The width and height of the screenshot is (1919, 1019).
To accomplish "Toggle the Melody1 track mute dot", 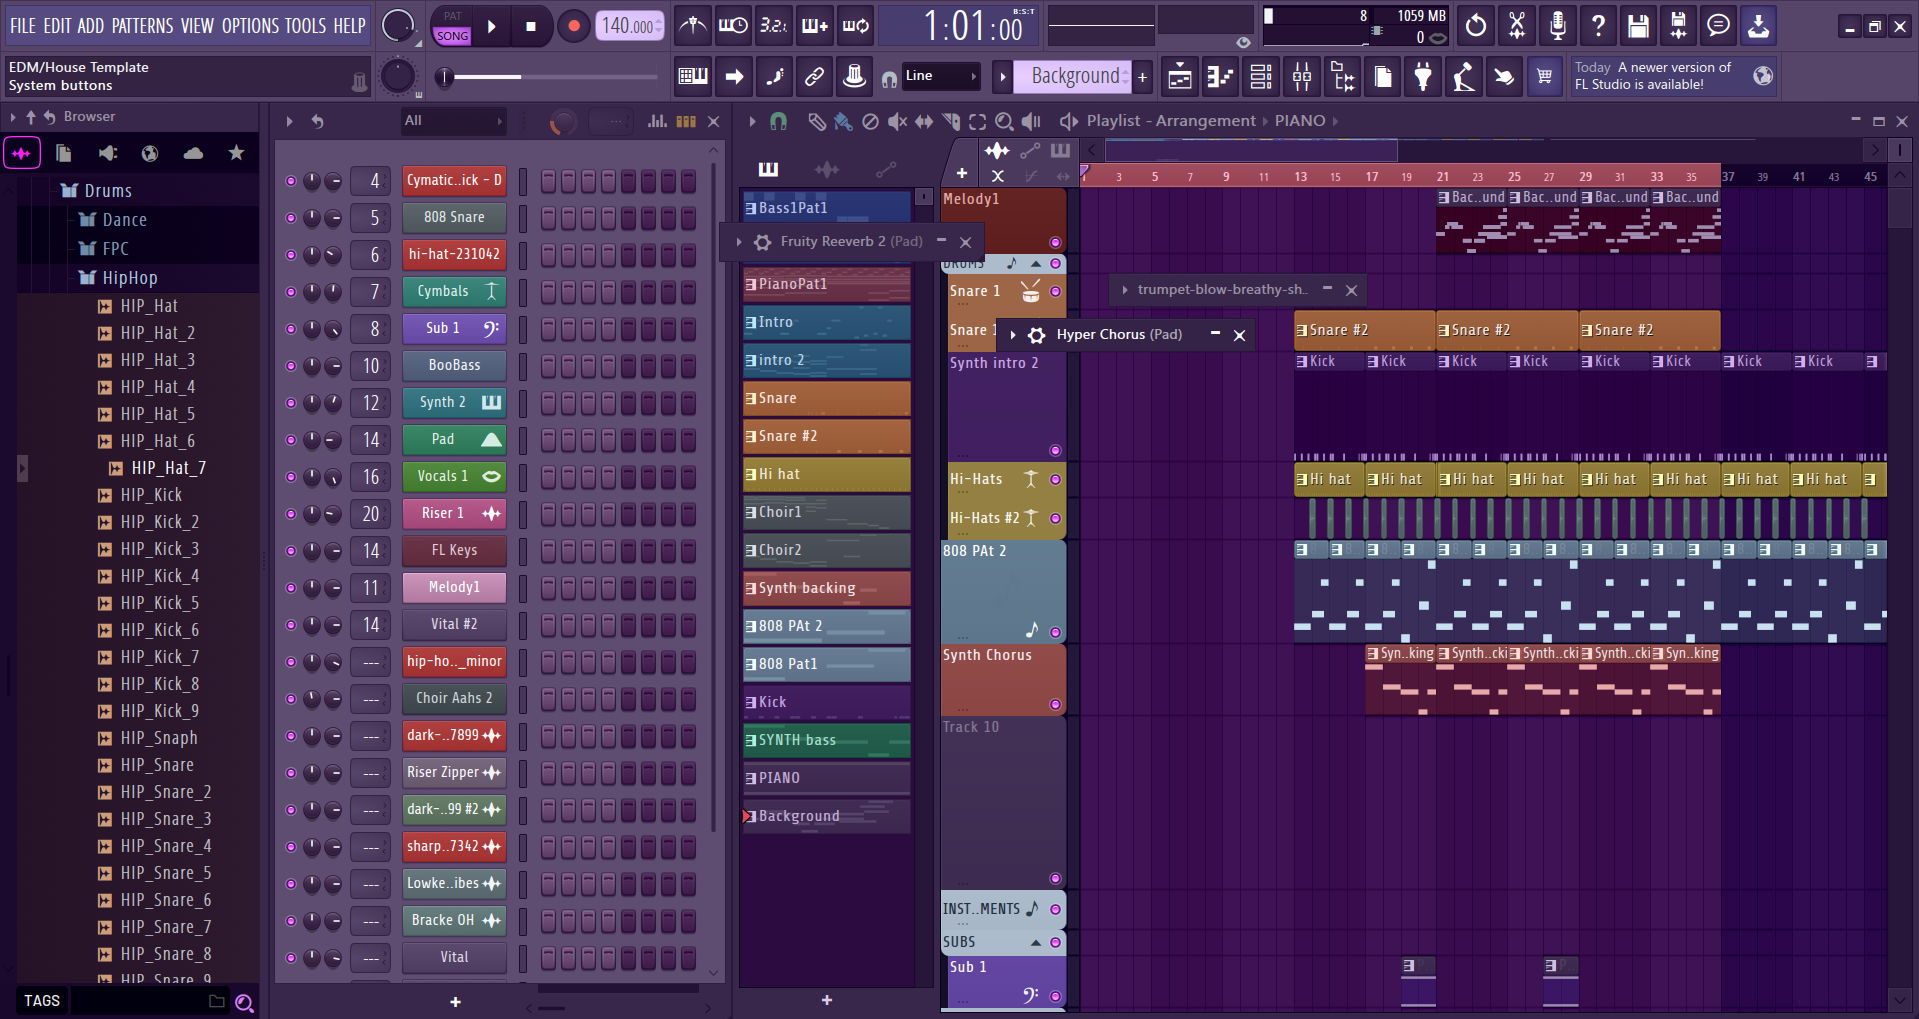I will click(1055, 242).
